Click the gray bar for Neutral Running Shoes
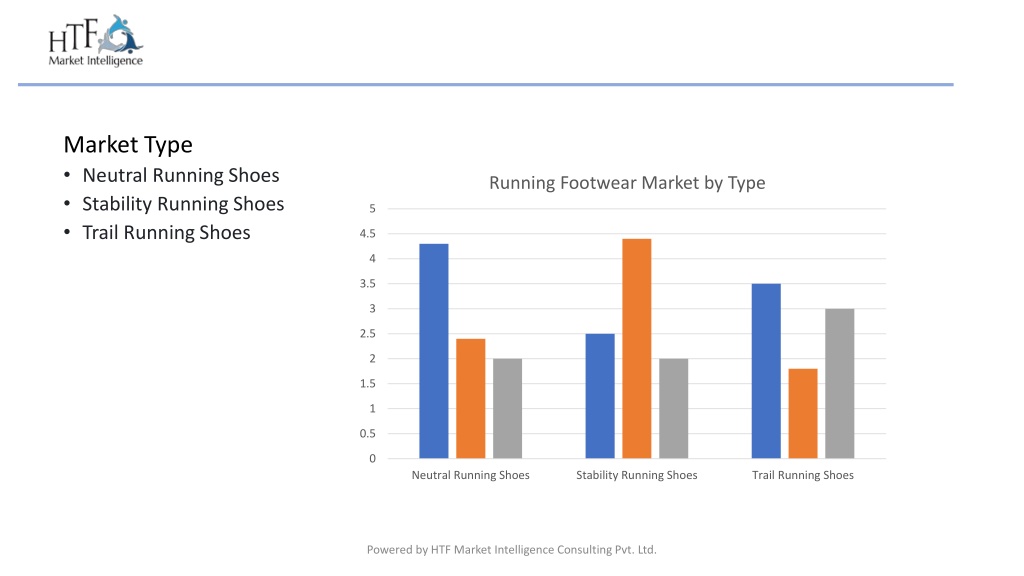 click(507, 408)
